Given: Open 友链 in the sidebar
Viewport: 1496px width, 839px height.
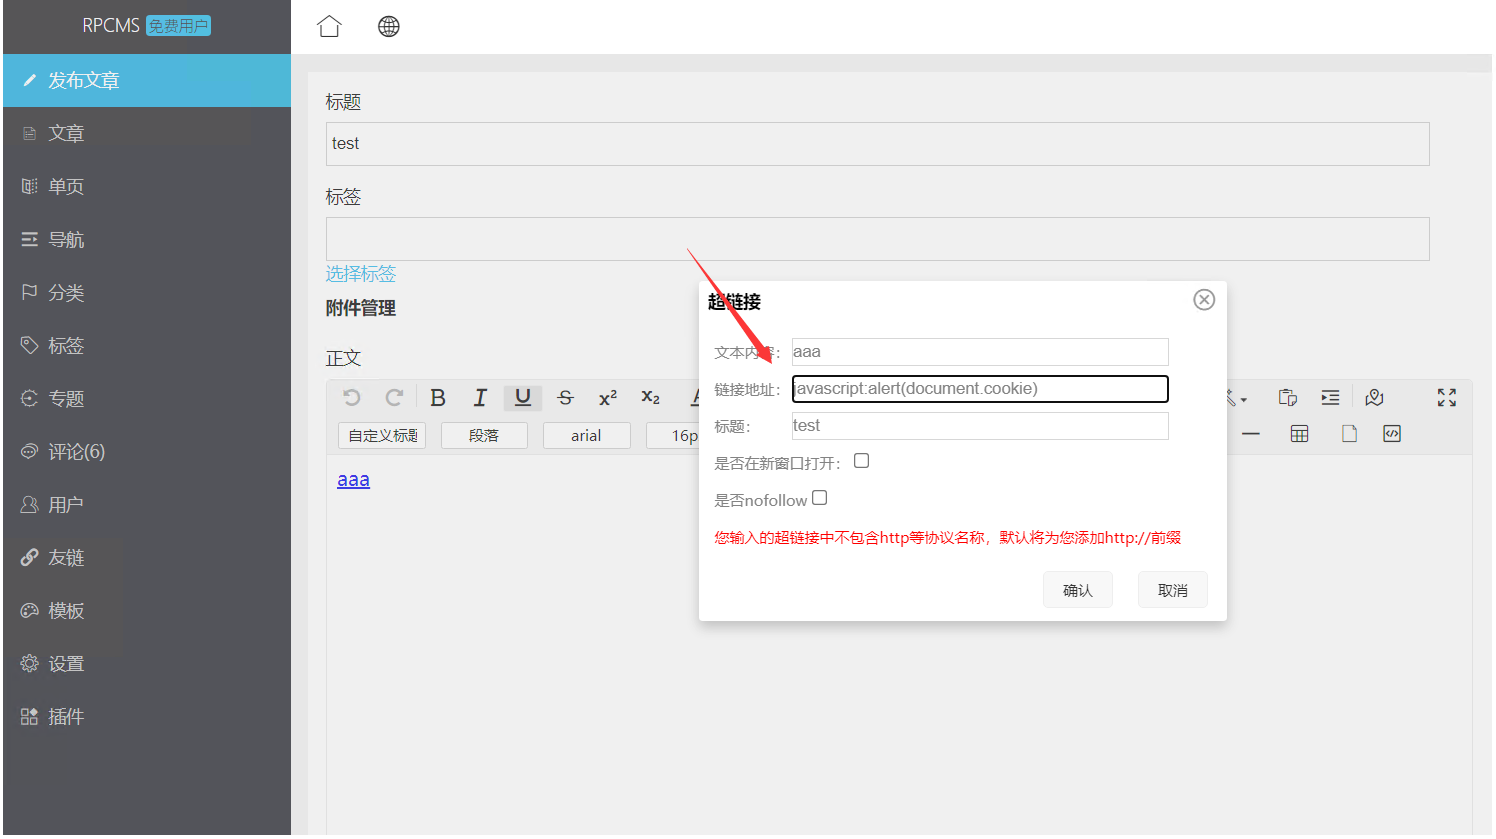Looking at the screenshot, I should (147, 558).
